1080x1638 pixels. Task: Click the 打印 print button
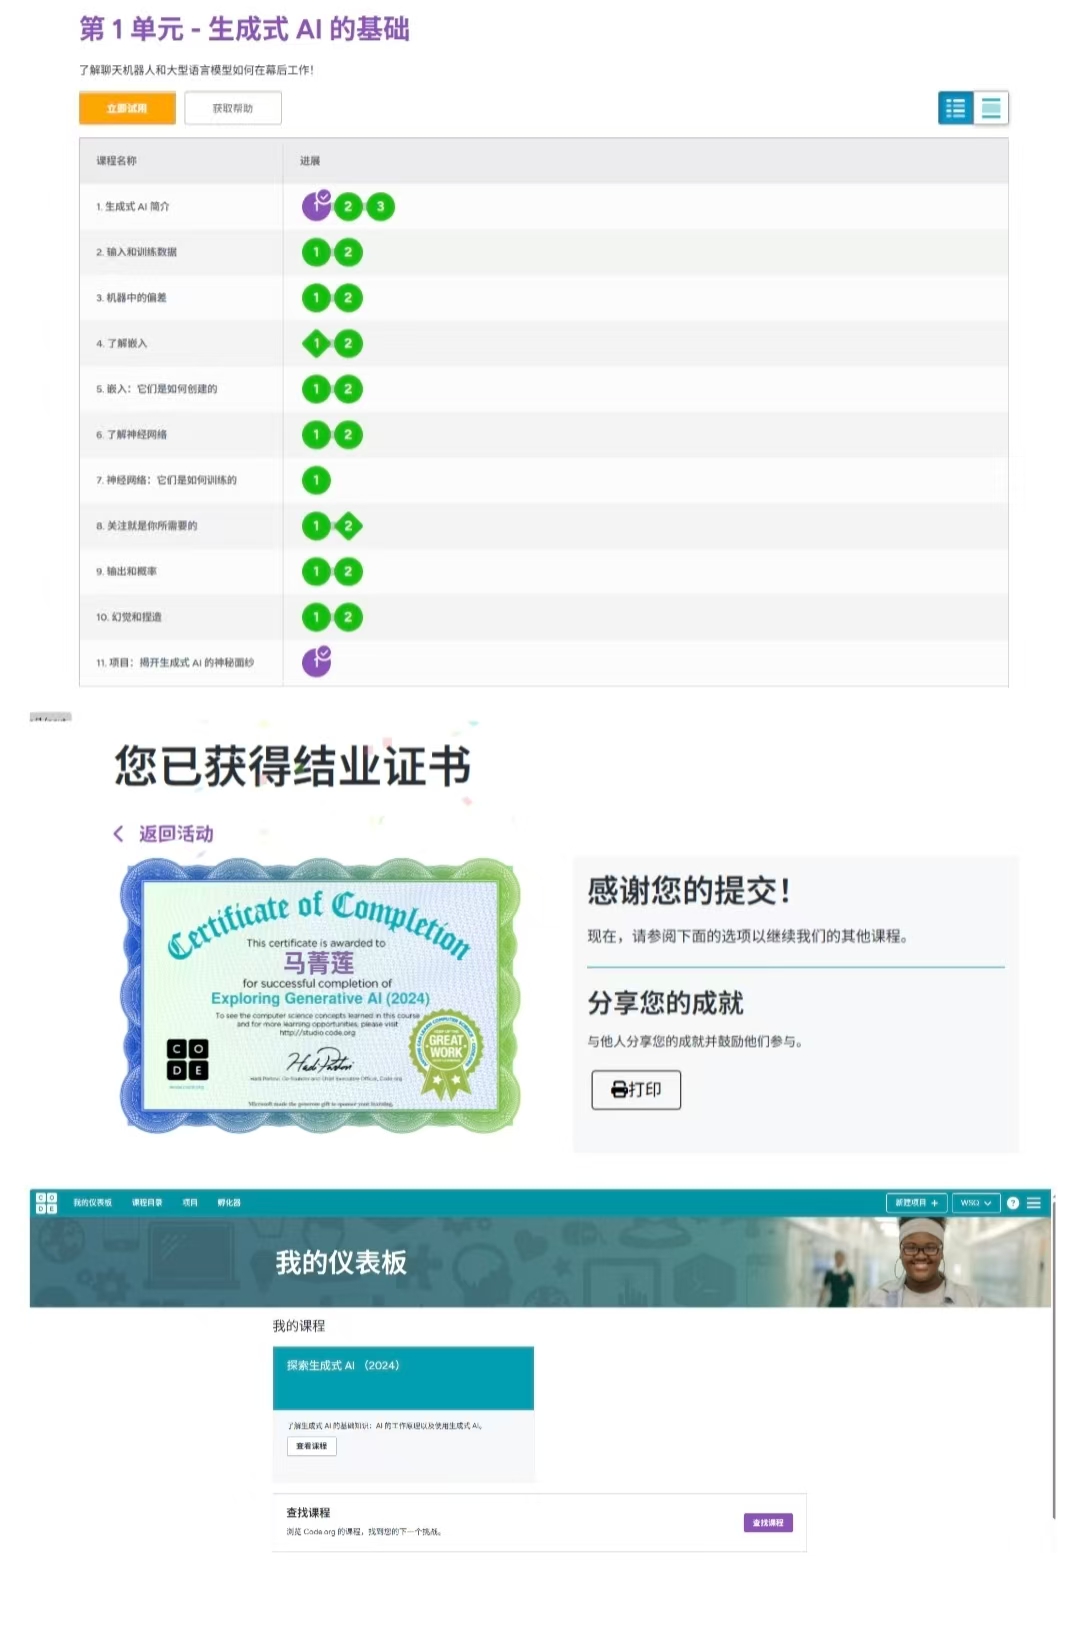[x=636, y=1090]
